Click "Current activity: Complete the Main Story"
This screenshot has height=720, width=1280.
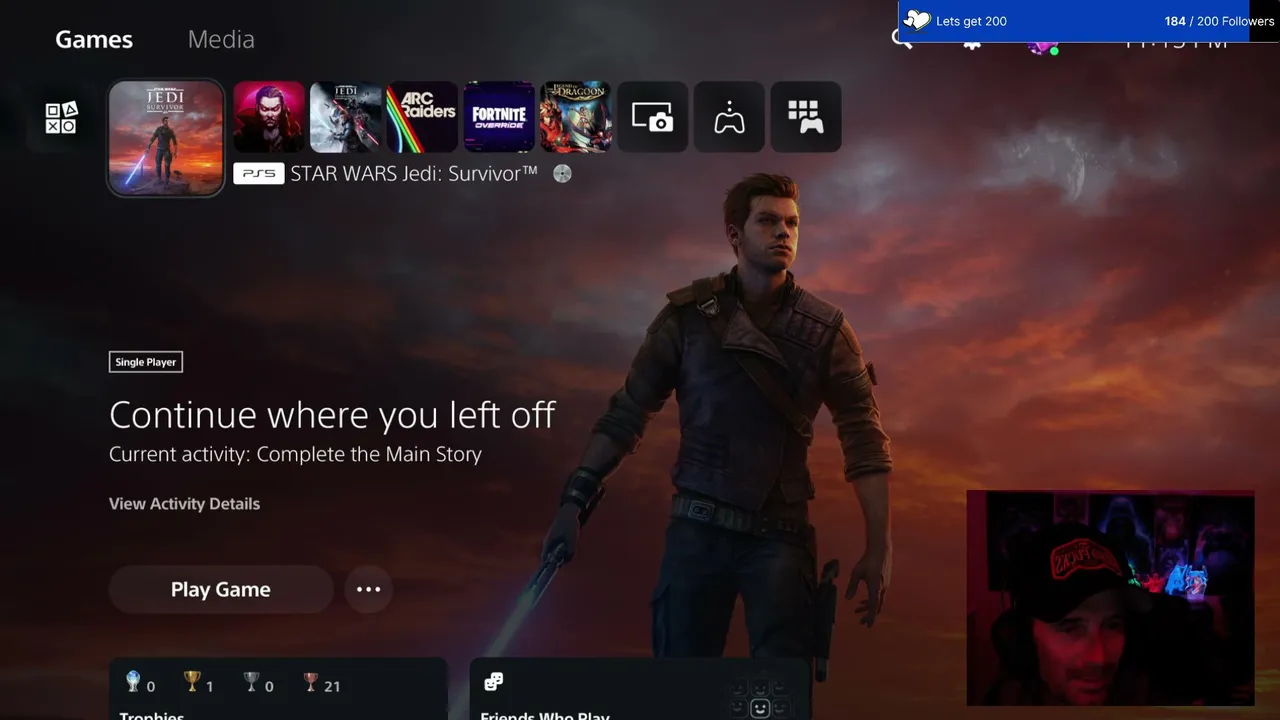point(295,454)
